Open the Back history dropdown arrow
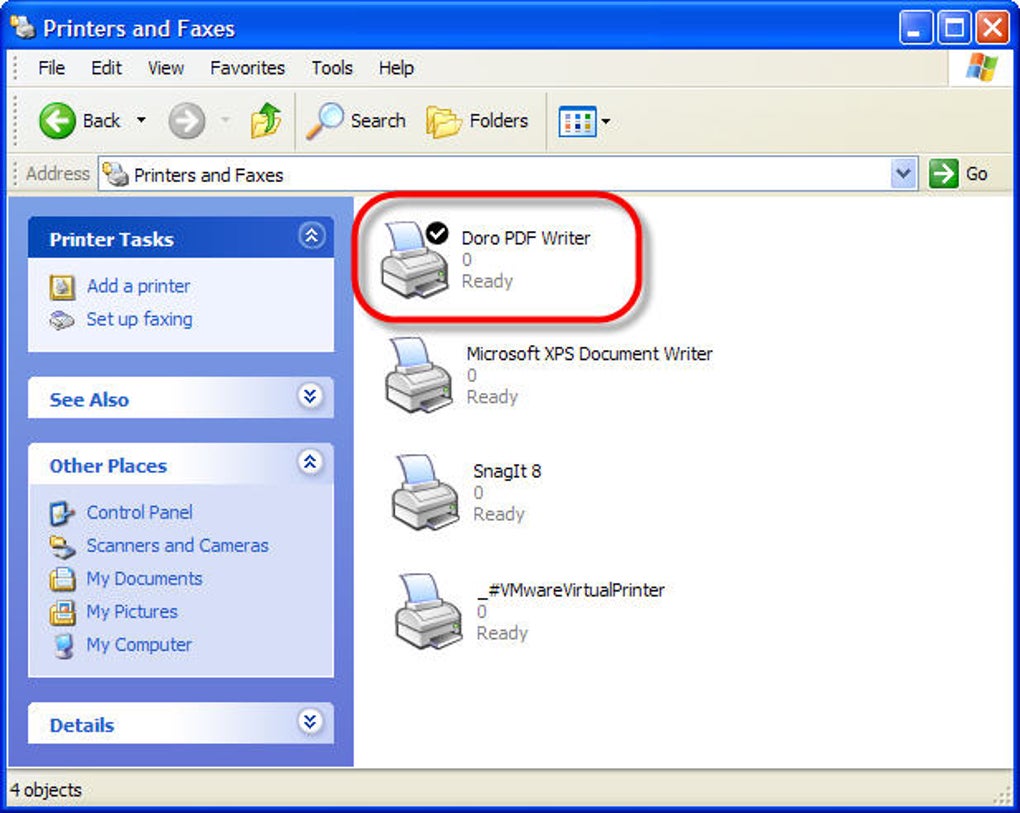This screenshot has width=1020, height=813. coord(141,120)
